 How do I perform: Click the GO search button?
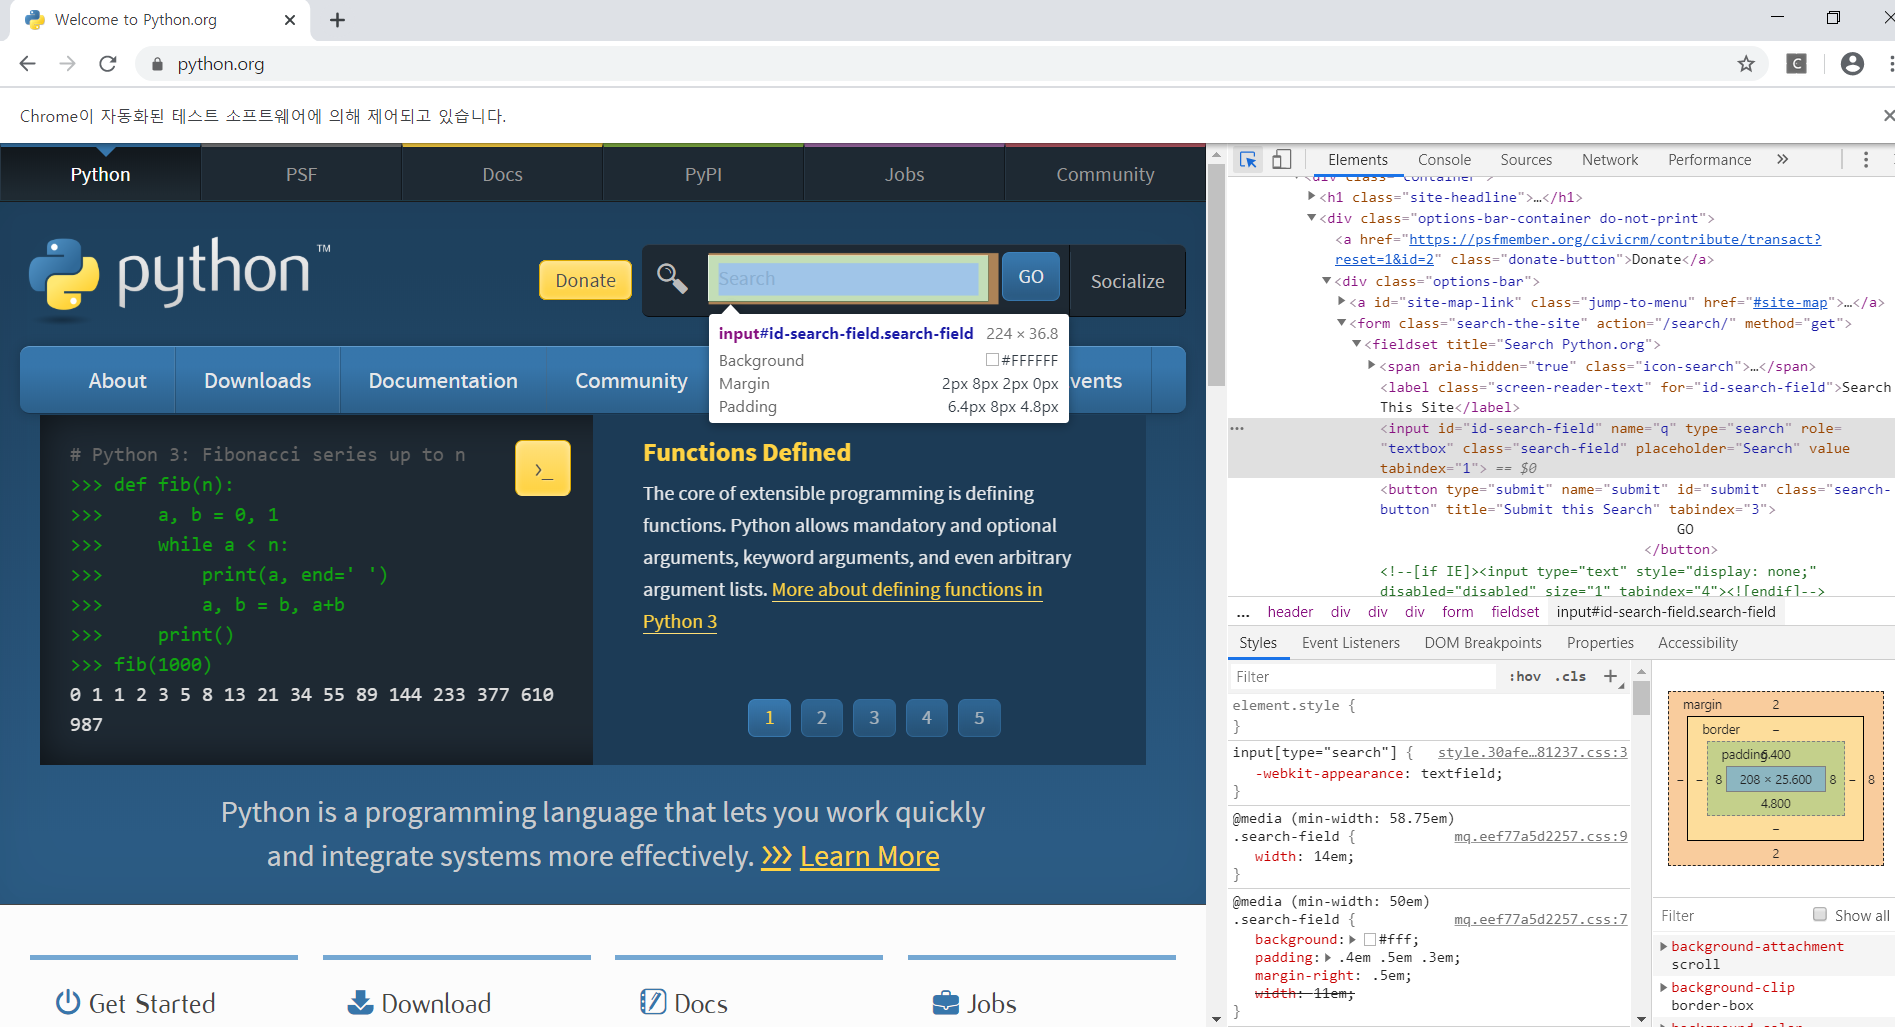tap(1031, 277)
